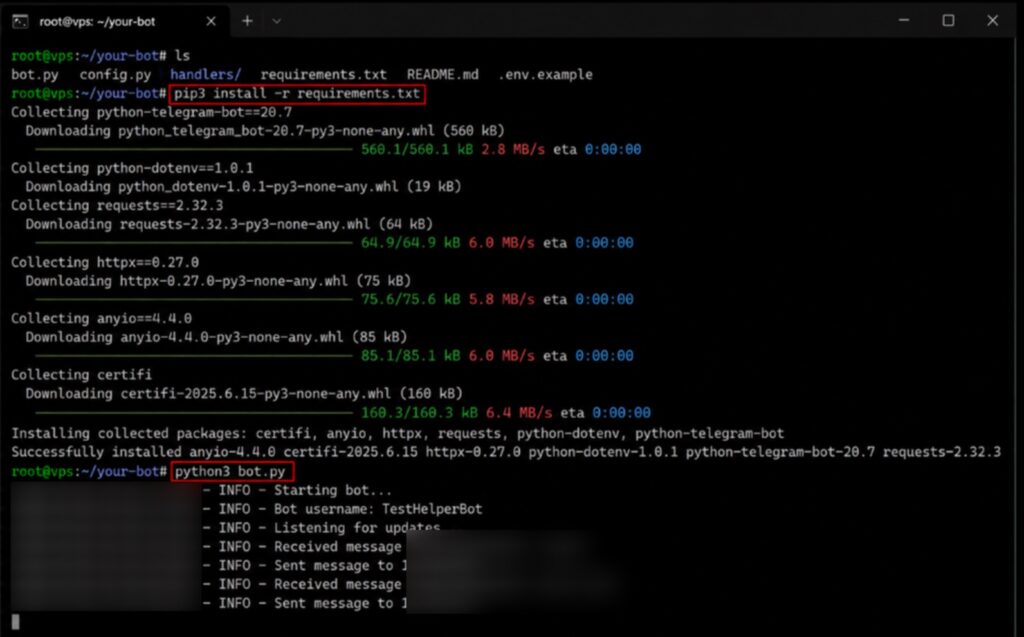Click the line Collecting anyio==4.4.0
Viewport: 1024px width, 637px height.
(x=101, y=319)
